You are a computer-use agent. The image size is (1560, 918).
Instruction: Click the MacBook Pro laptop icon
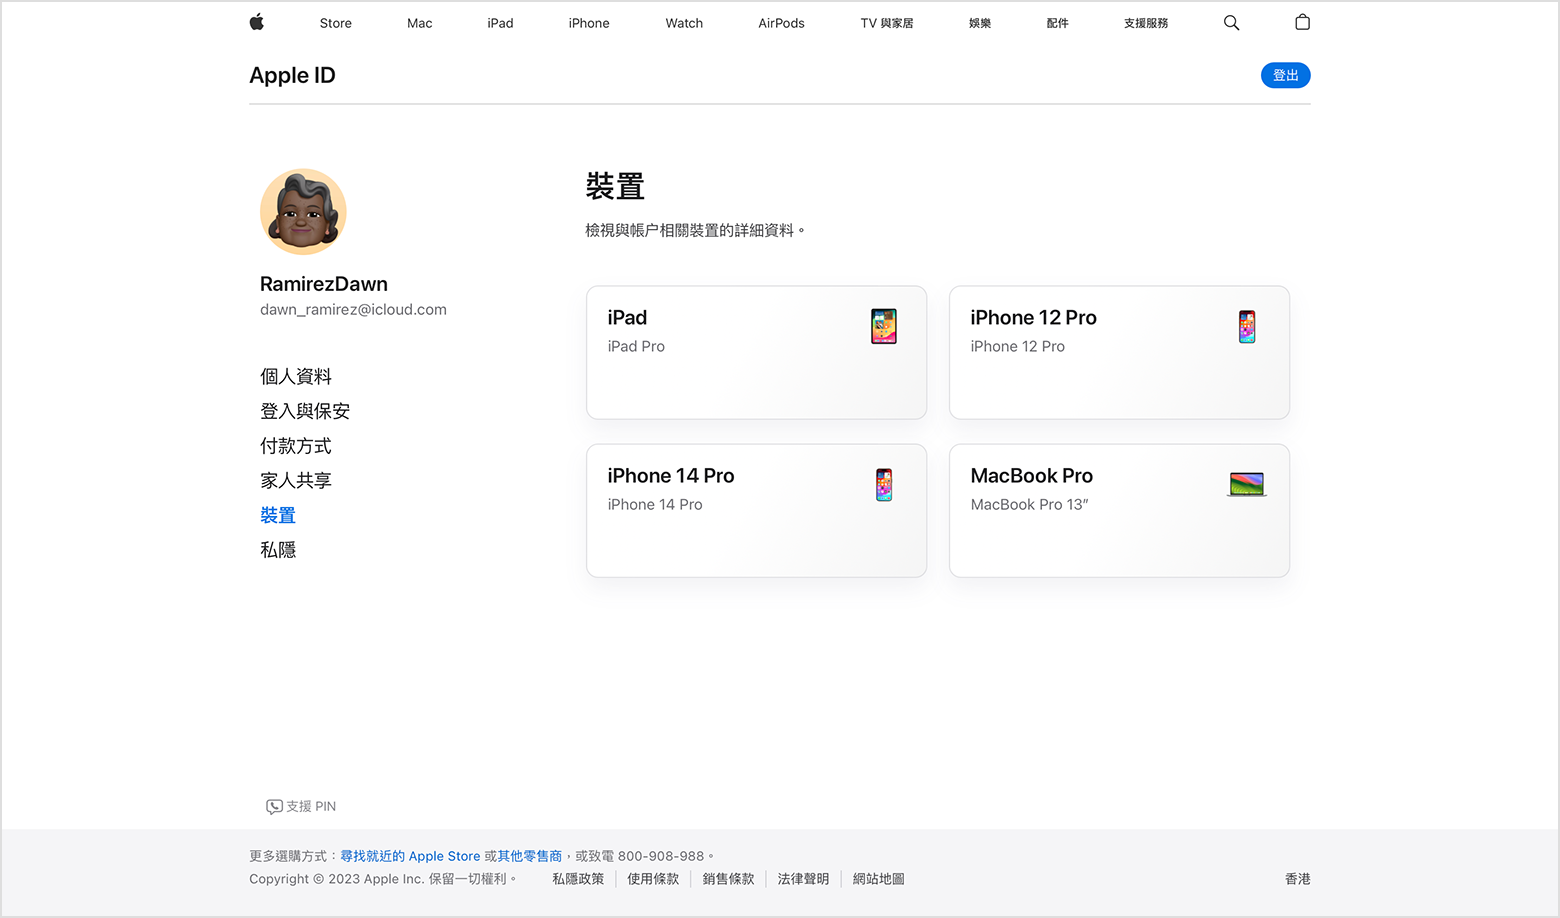point(1247,485)
